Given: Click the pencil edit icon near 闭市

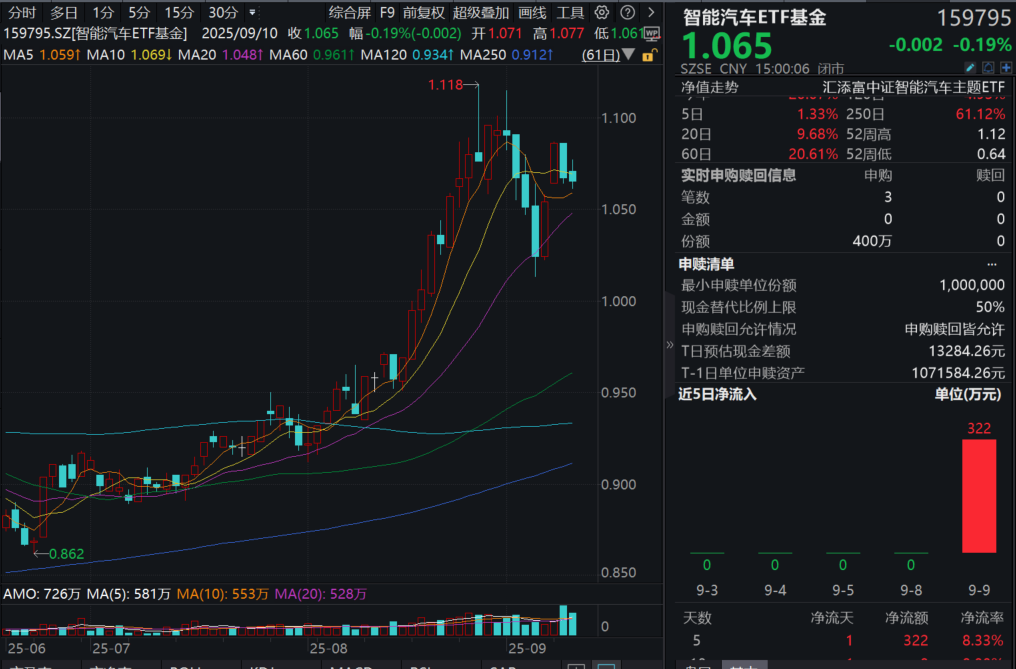Looking at the screenshot, I should (x=970, y=67).
